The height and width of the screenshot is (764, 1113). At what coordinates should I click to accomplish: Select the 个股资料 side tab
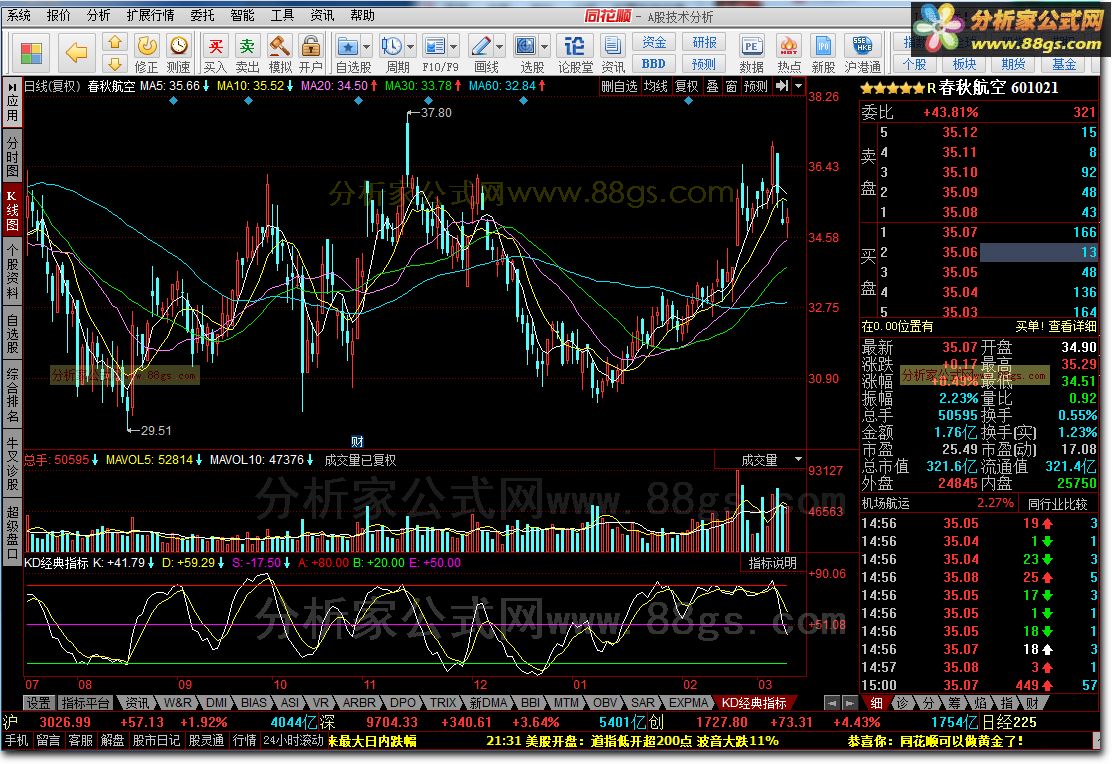(x=12, y=271)
